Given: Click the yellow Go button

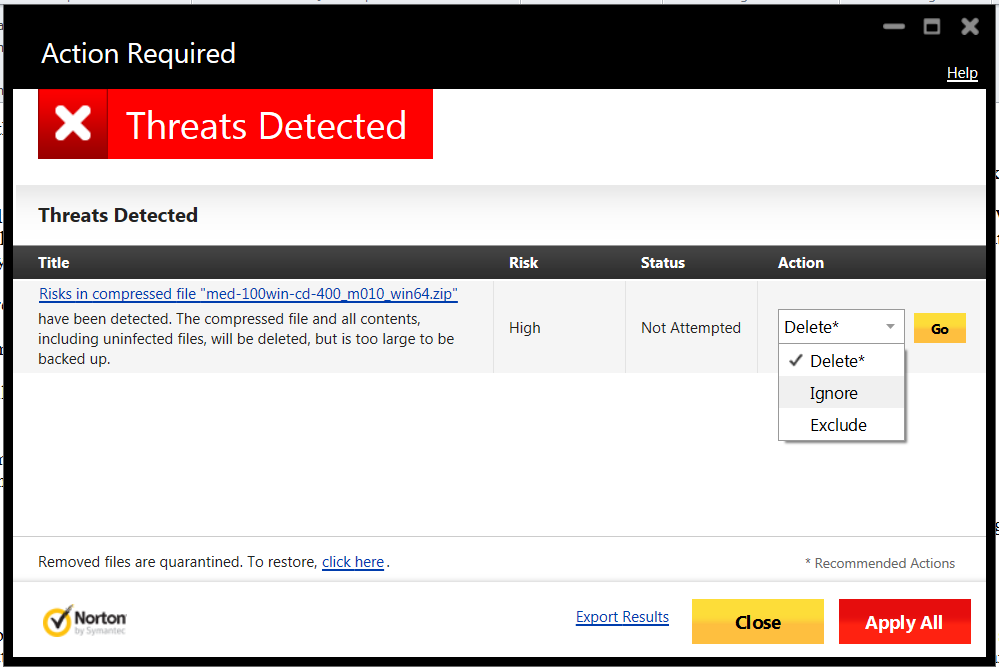Looking at the screenshot, I should [938, 327].
